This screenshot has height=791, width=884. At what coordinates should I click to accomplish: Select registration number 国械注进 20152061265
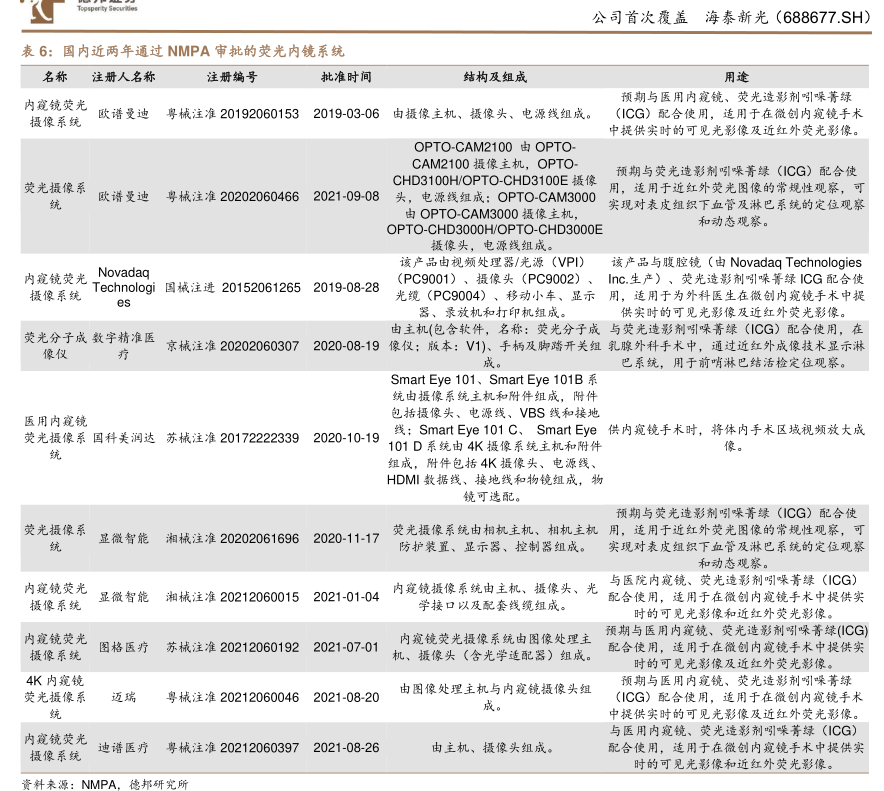[x=232, y=287]
